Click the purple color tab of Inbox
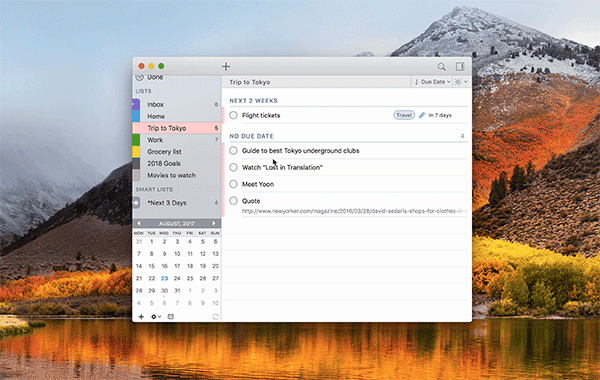Viewport: 600px width, 380px height. pos(136,104)
